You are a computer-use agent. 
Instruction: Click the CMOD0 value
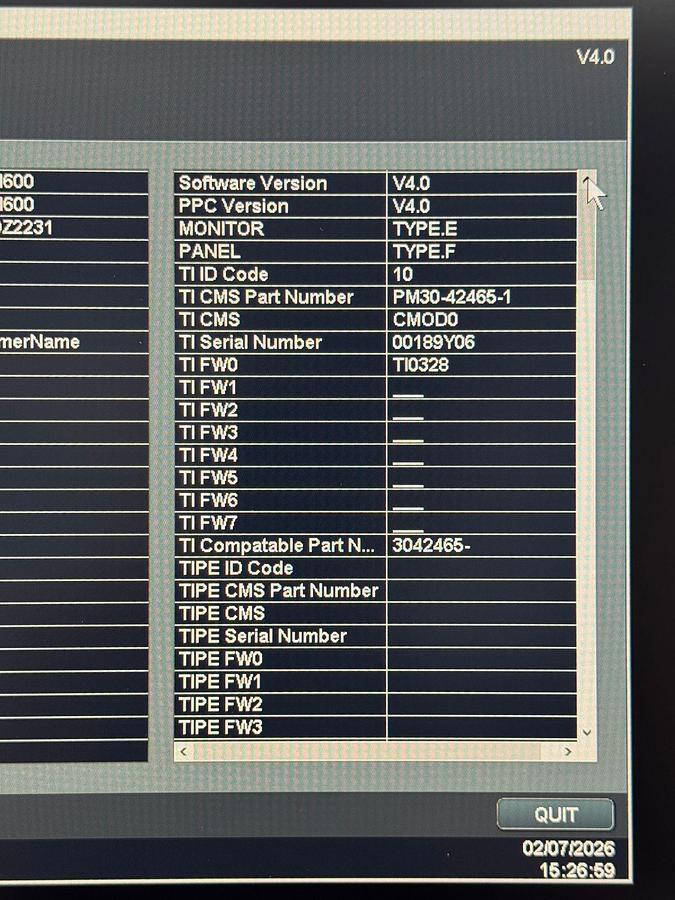(425, 320)
